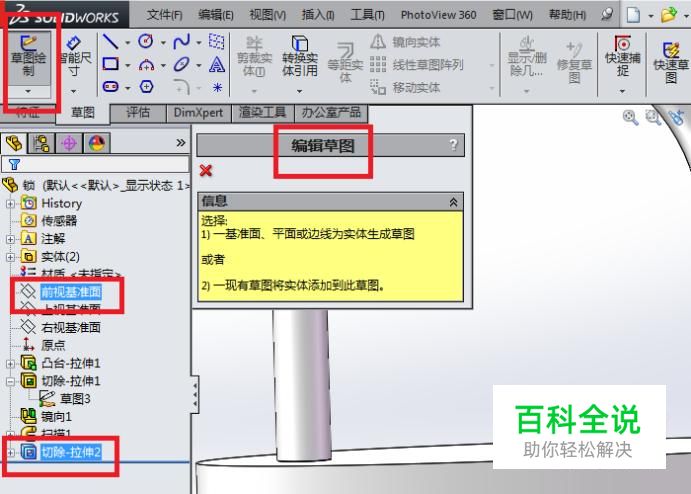Image resolution: width=691 pixels, height=494 pixels.
Task: Open the 插入(I) menu
Action: (x=318, y=15)
